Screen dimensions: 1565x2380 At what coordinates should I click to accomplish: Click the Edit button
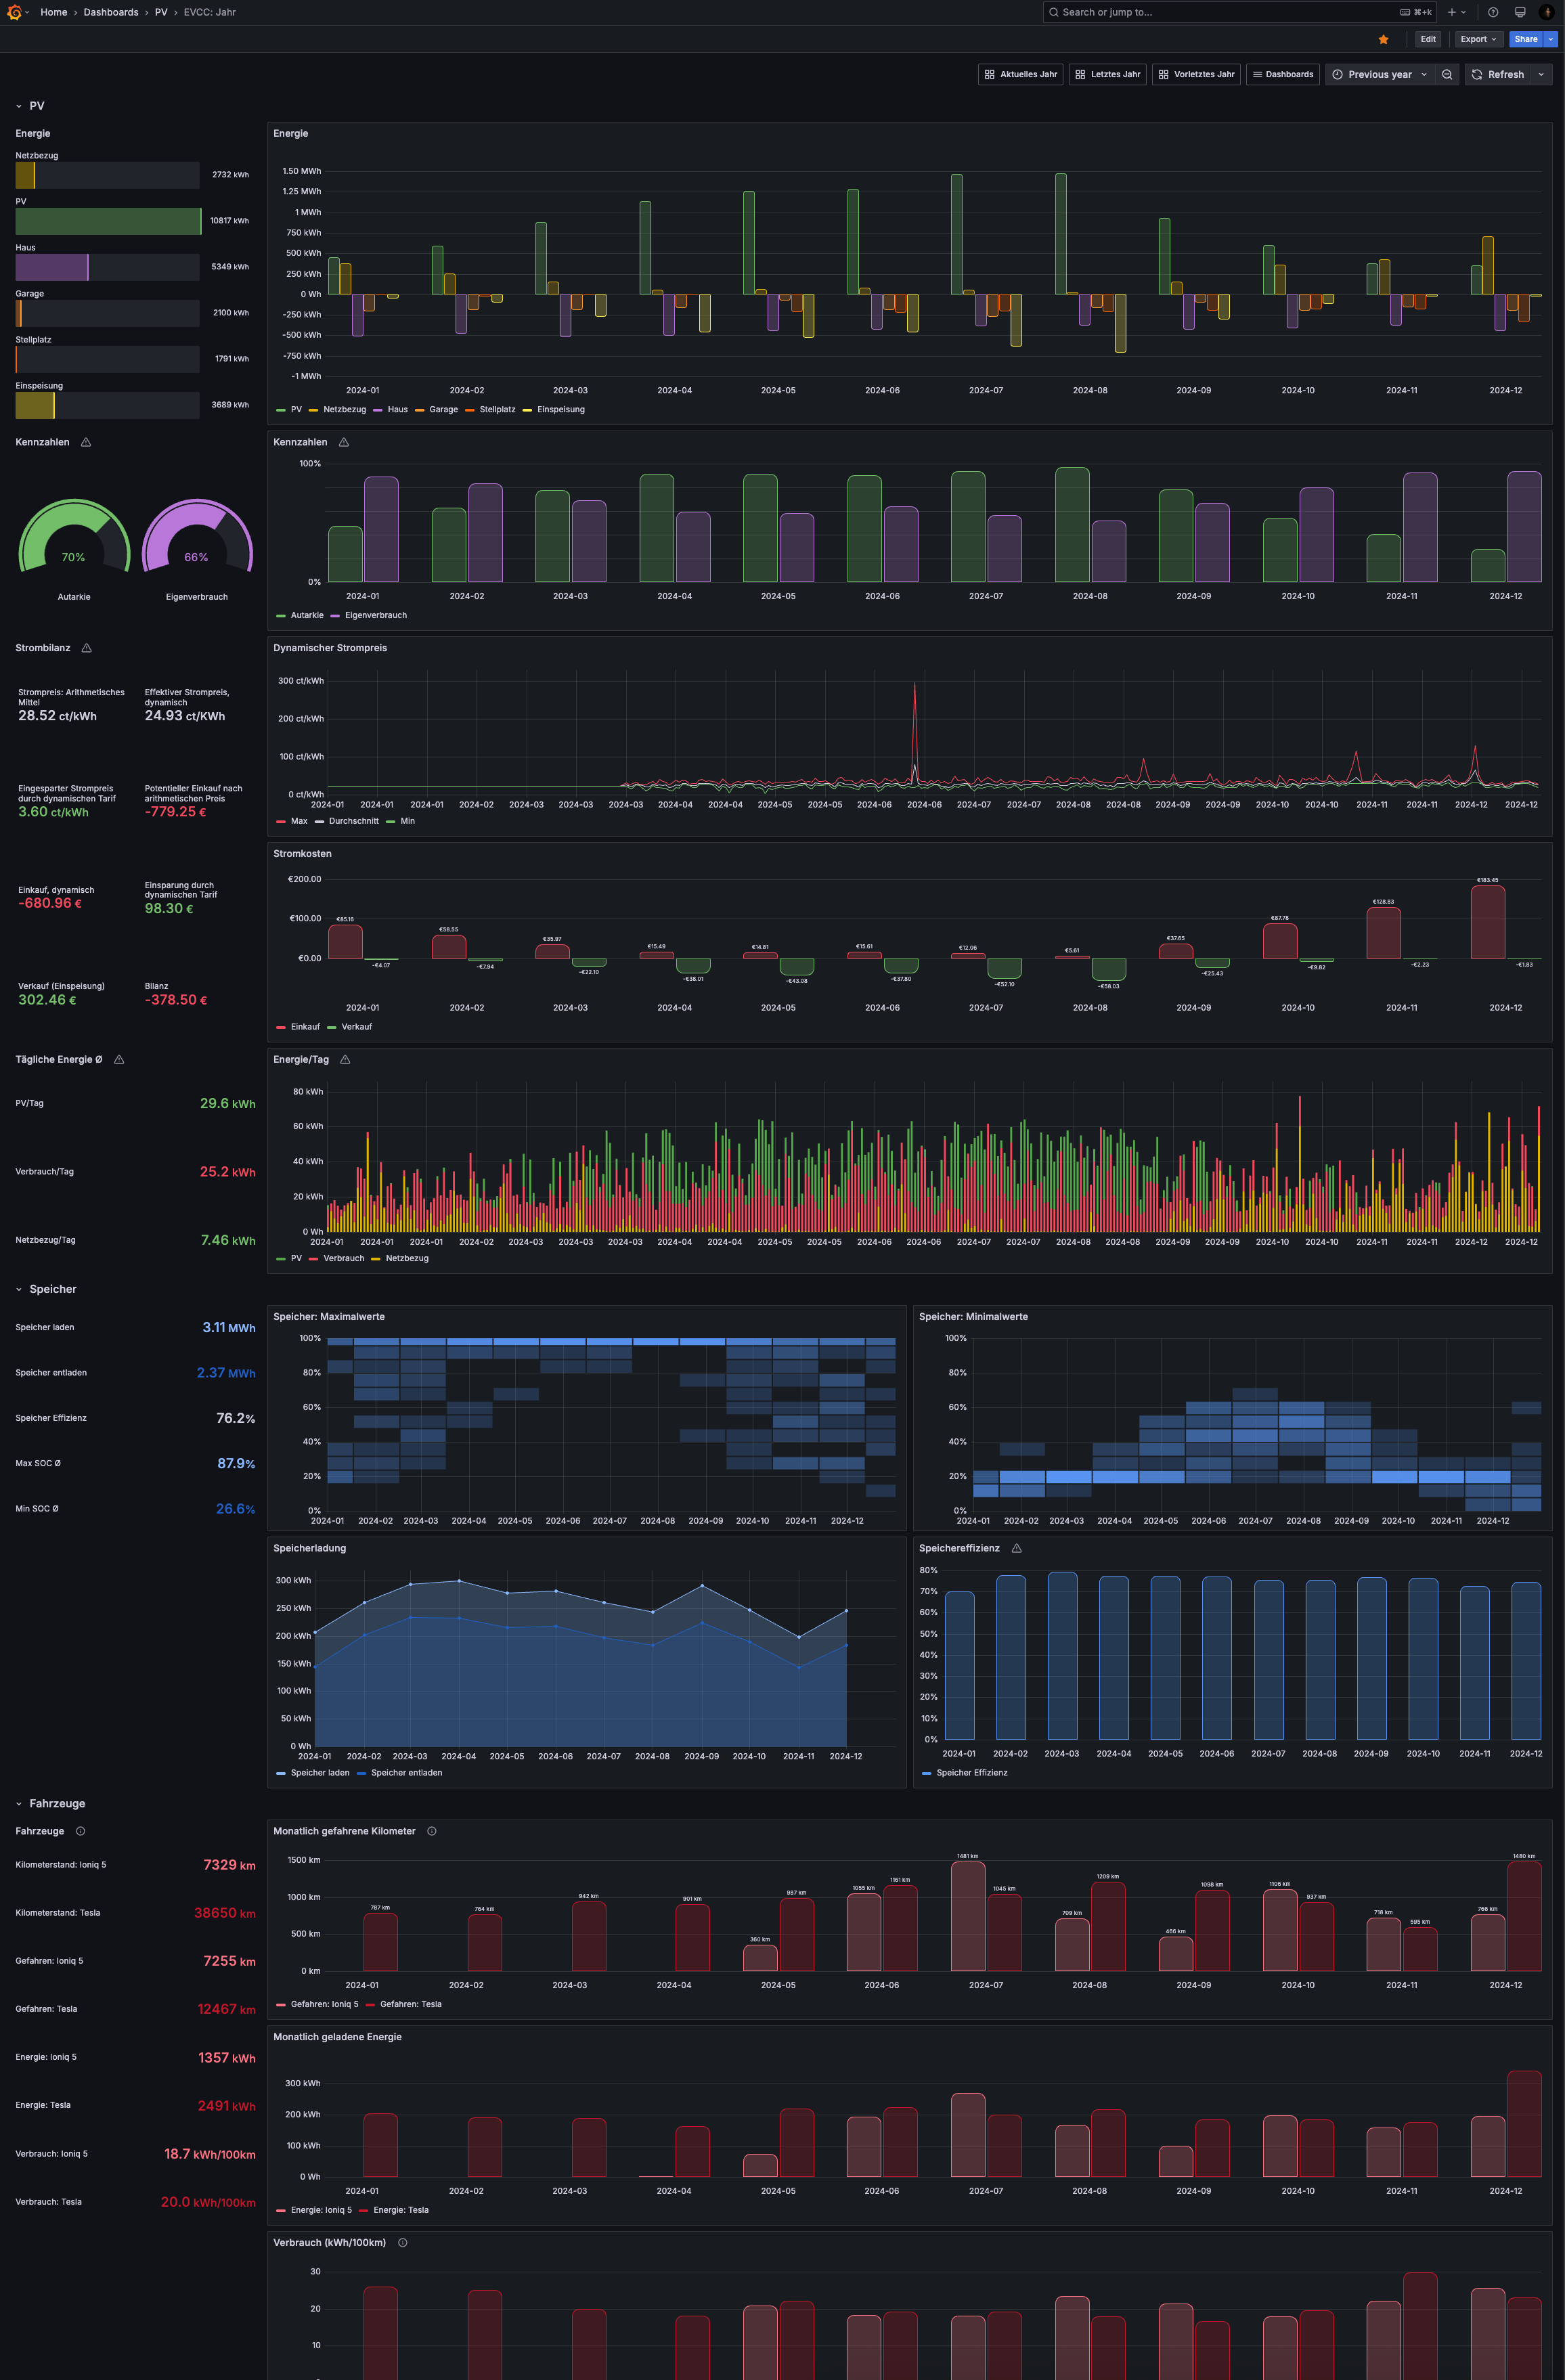[1427, 39]
